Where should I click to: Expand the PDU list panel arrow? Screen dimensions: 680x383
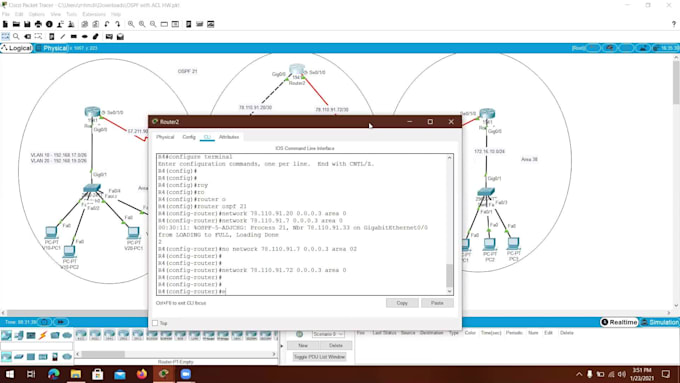[x=282, y=346]
